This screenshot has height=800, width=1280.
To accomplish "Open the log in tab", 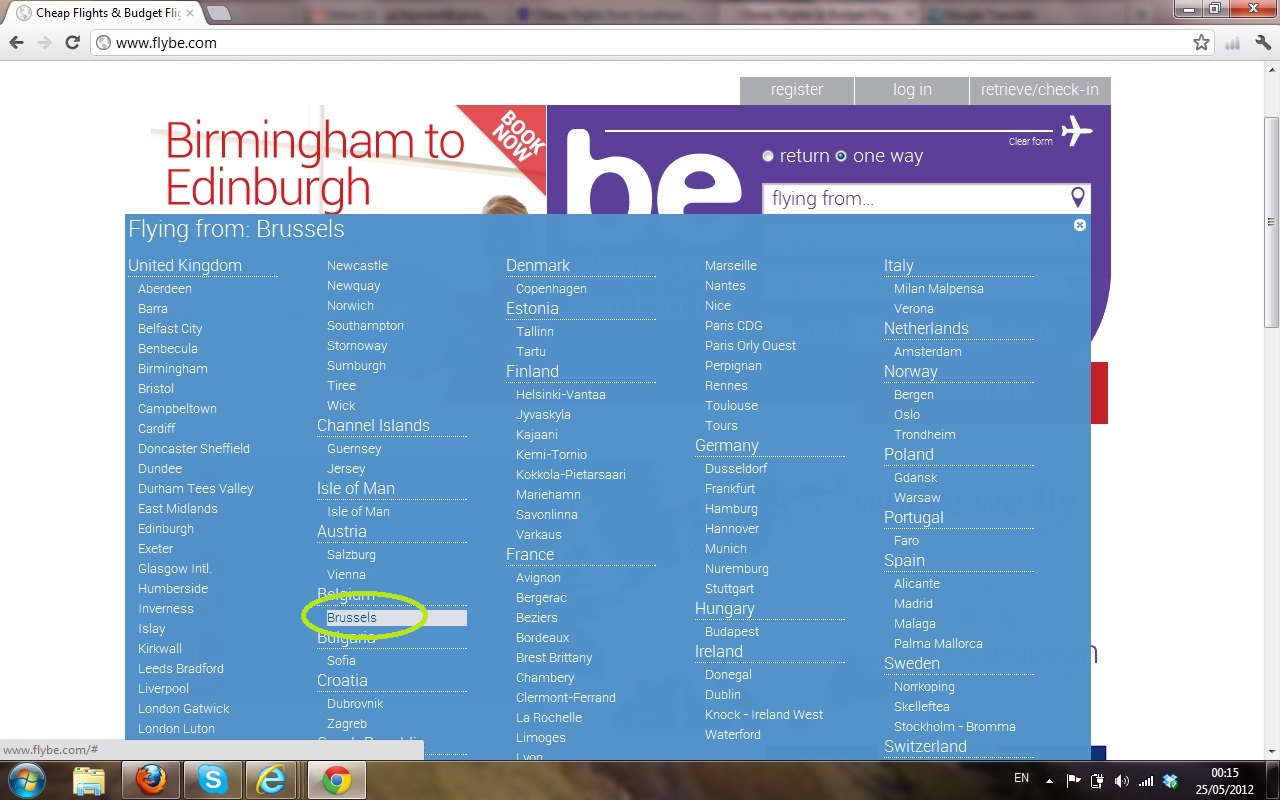I will point(911,90).
